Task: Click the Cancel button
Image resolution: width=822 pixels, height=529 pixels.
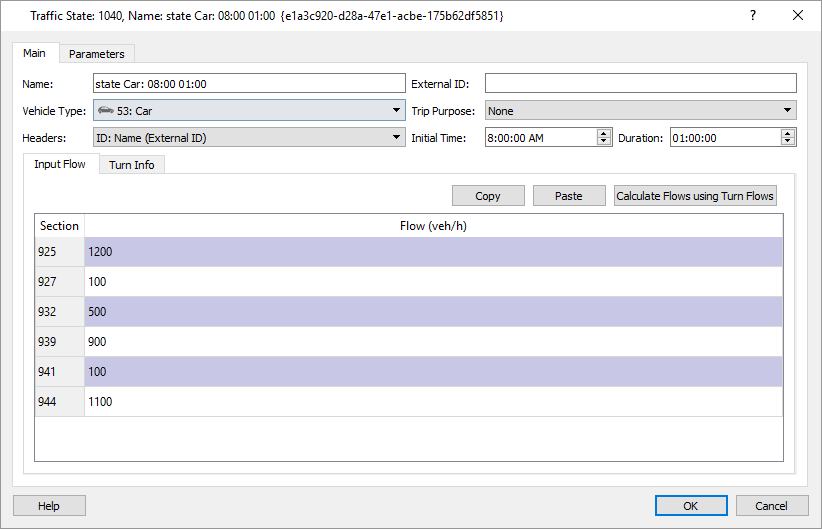Action: point(772,506)
